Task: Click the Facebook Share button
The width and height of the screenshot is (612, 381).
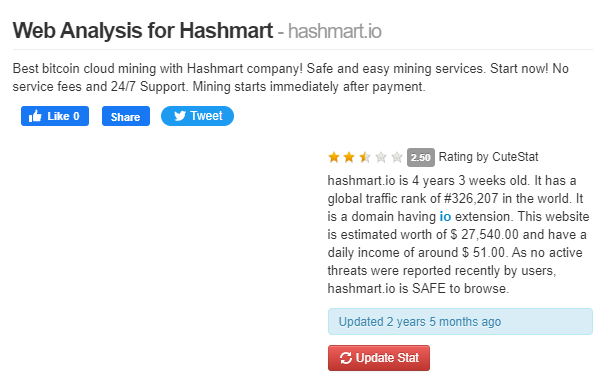Action: point(126,116)
